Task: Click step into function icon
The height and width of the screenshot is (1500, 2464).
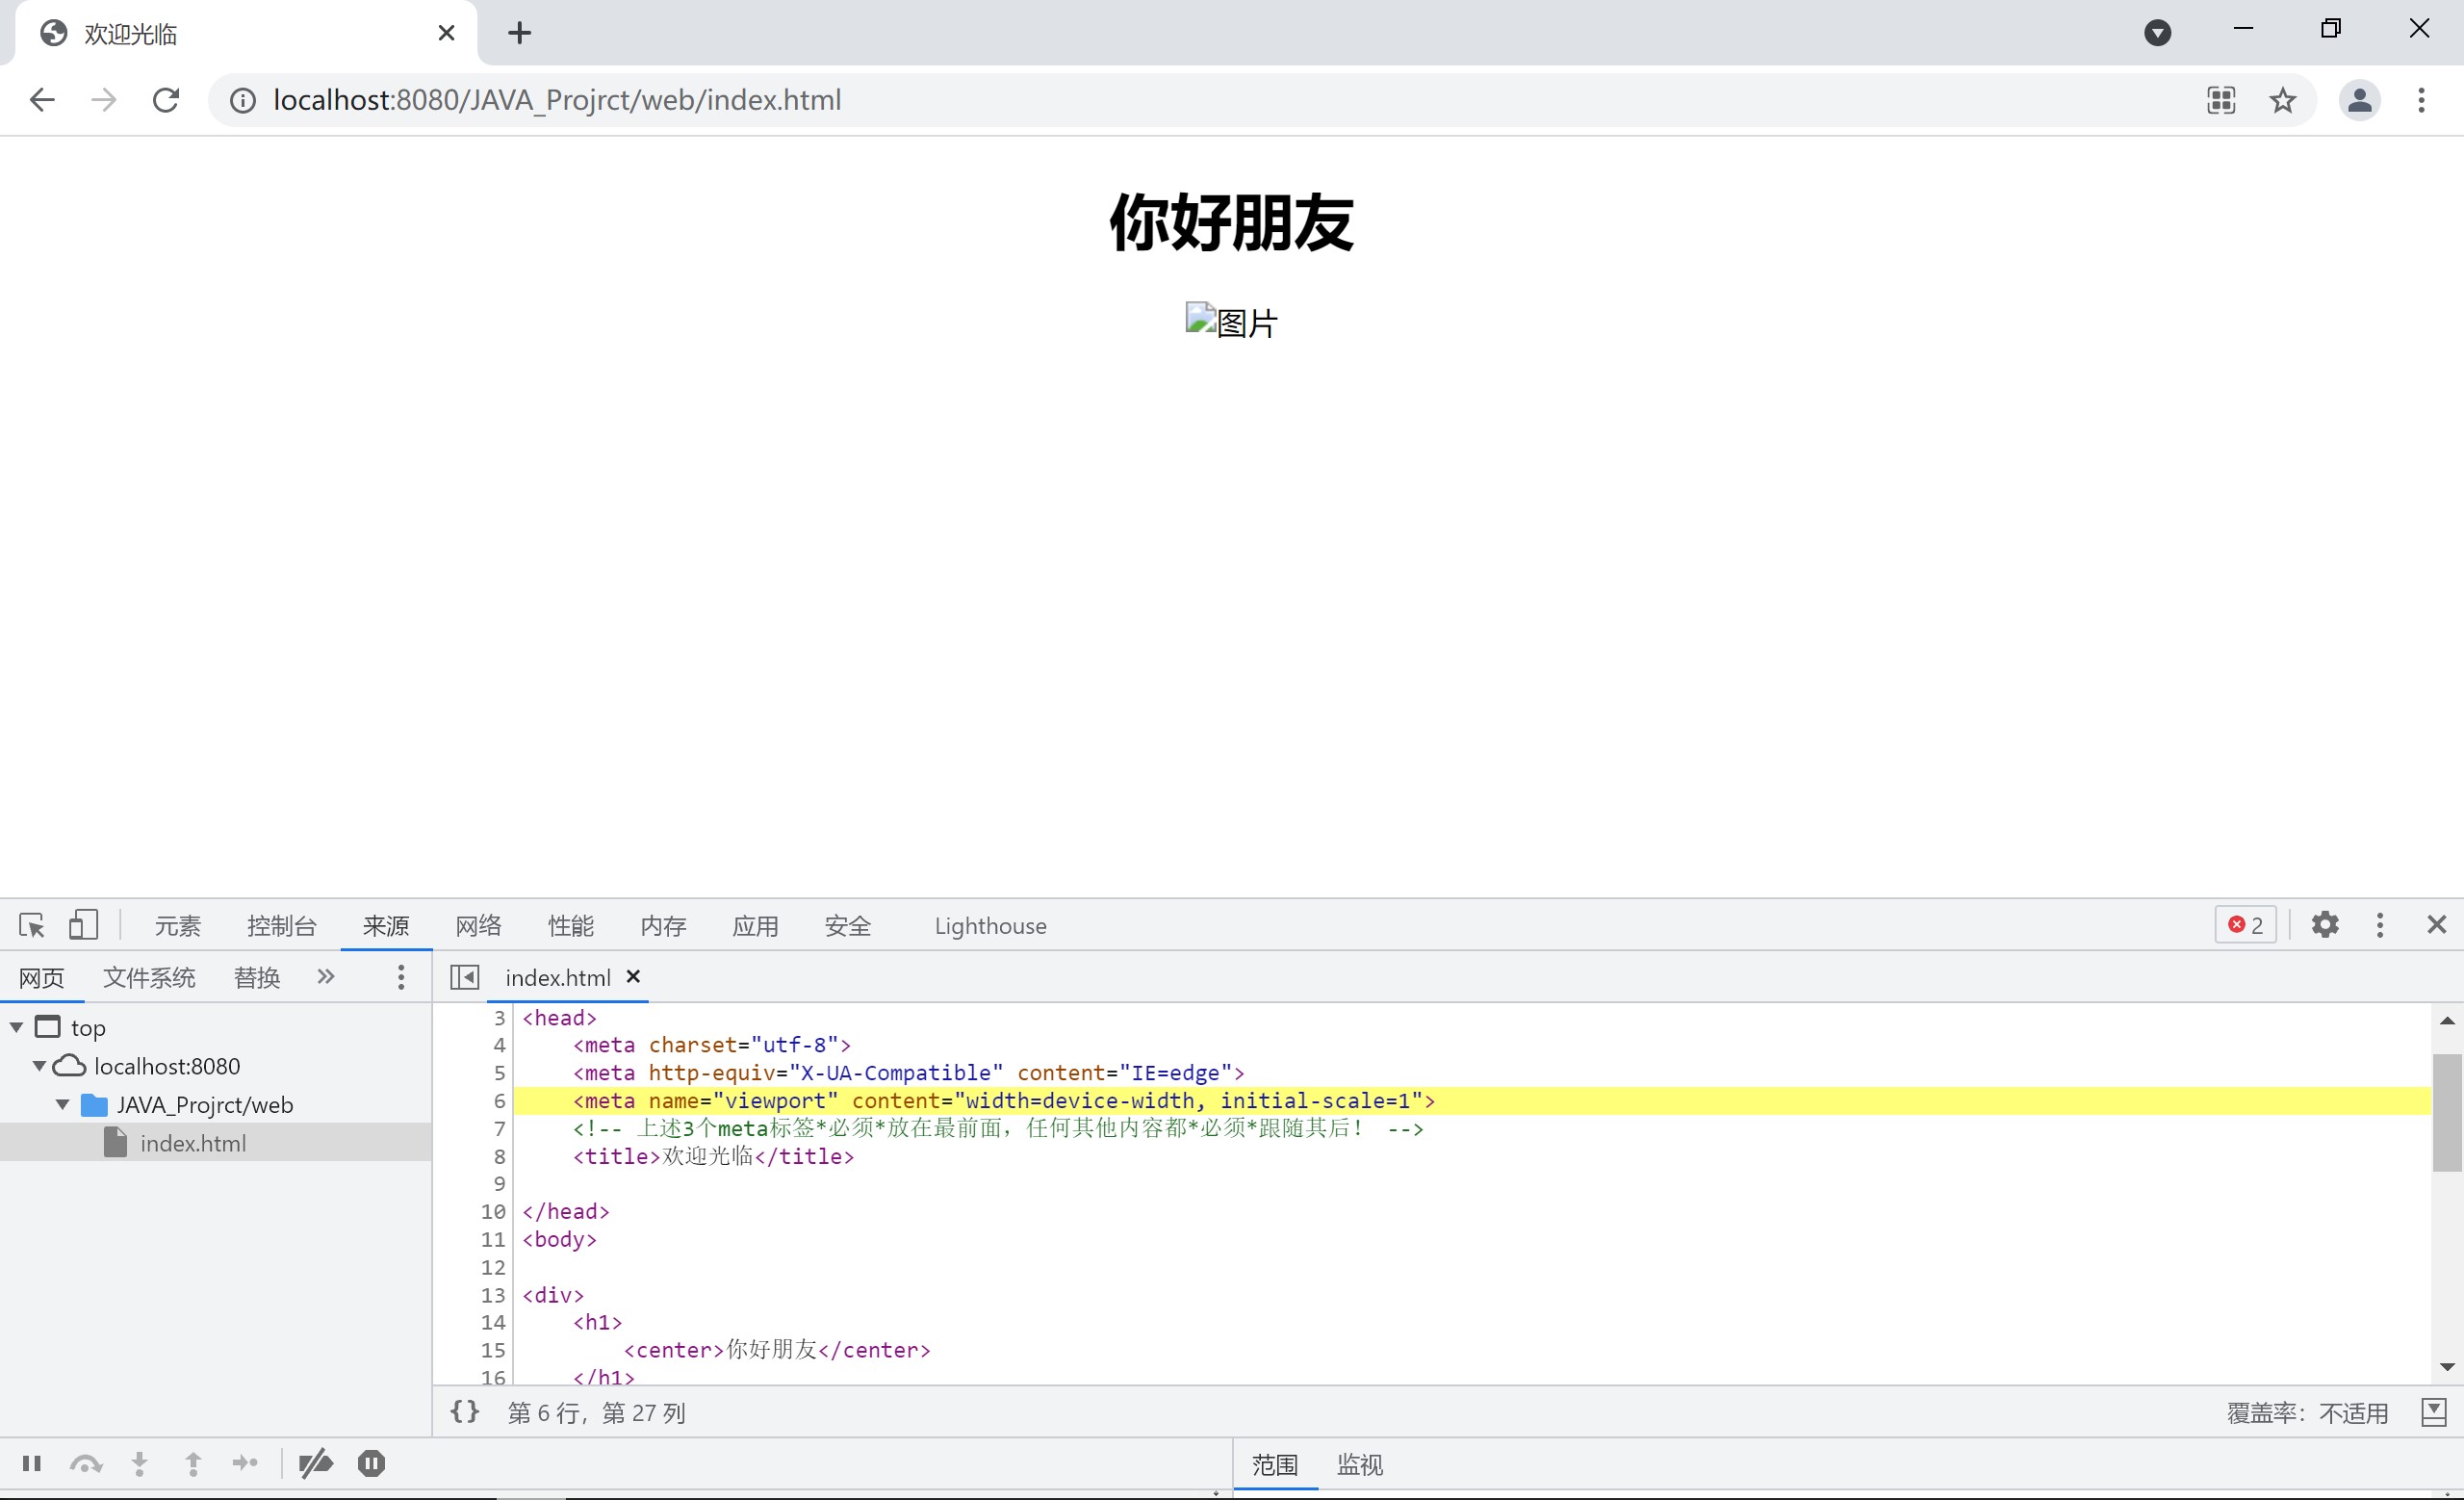Action: [140, 1464]
